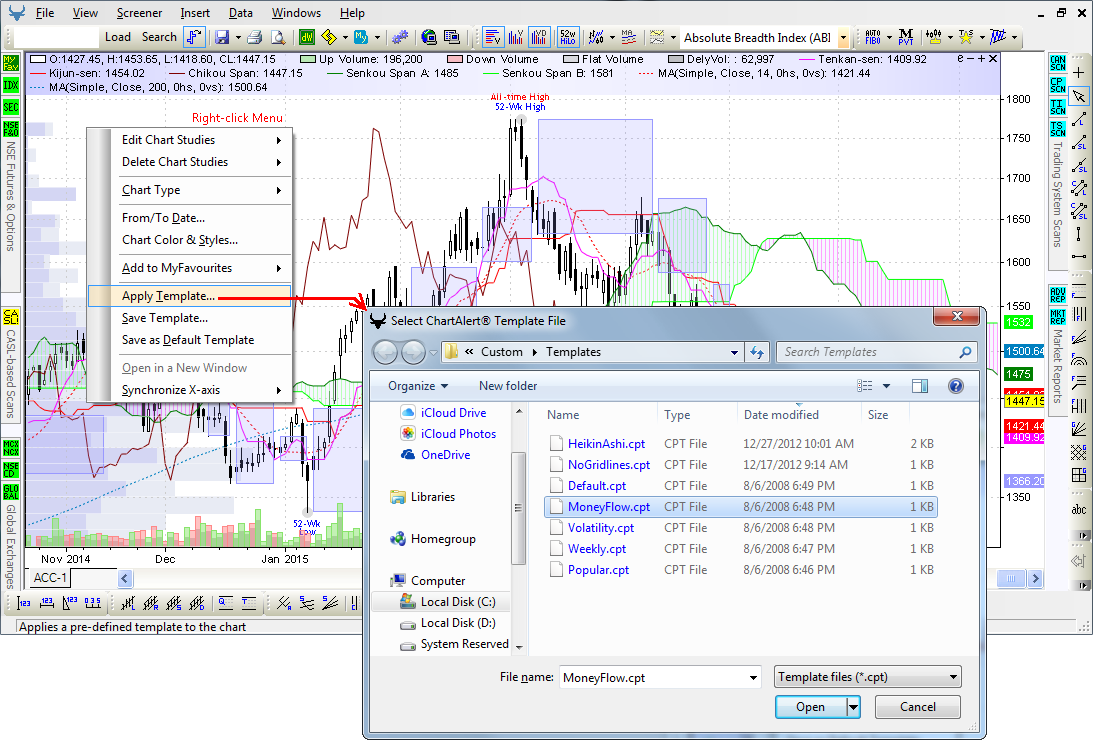The height and width of the screenshot is (740, 1093).
Task: Toggle the volume bars chart button
Action: pos(517,37)
